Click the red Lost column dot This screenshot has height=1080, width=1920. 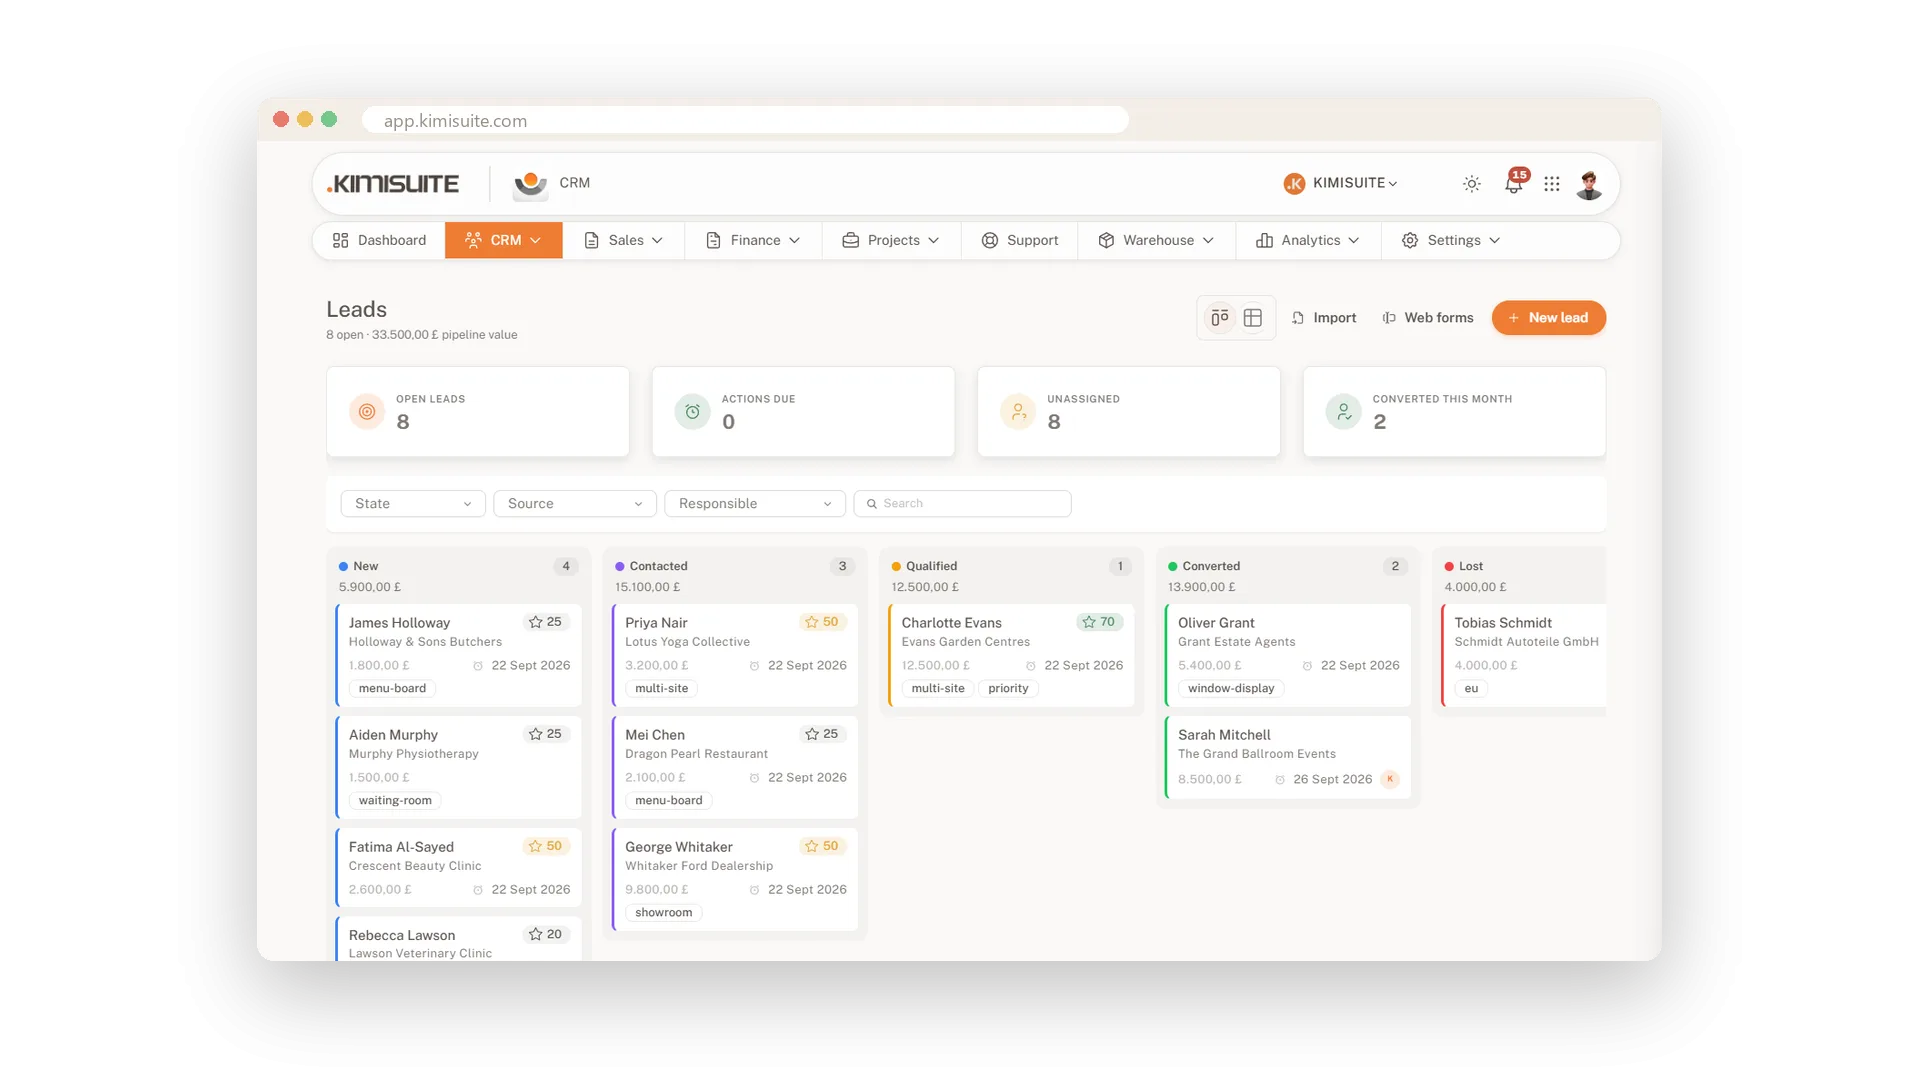point(1449,567)
